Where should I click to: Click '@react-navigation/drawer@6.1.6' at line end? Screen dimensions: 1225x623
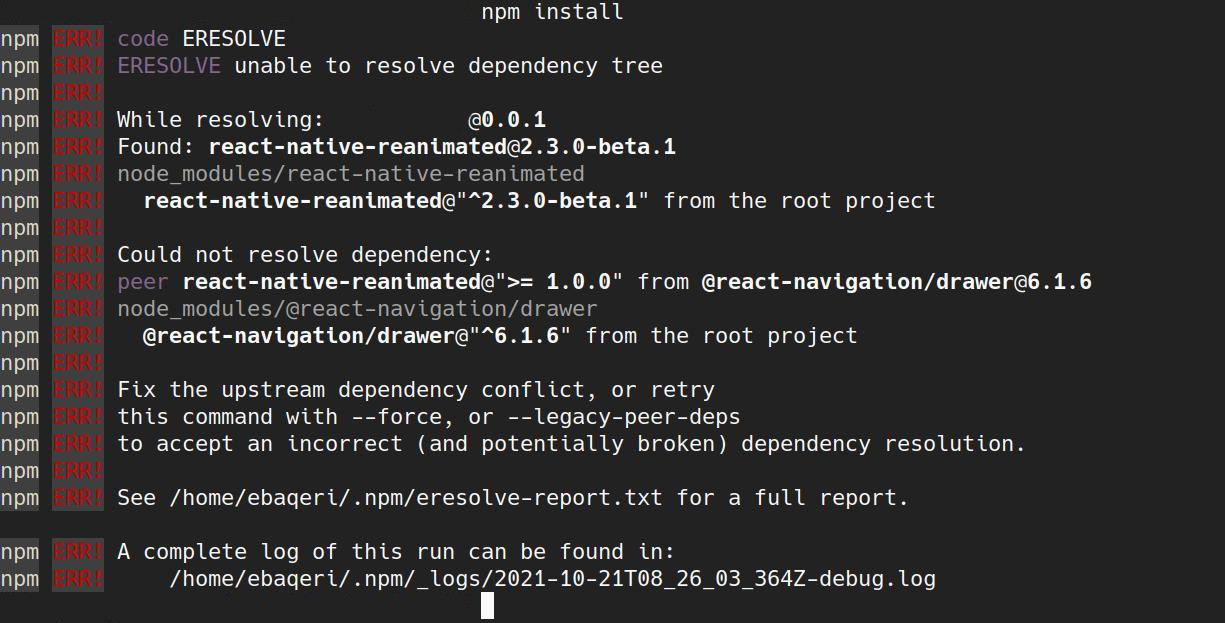click(x=896, y=282)
